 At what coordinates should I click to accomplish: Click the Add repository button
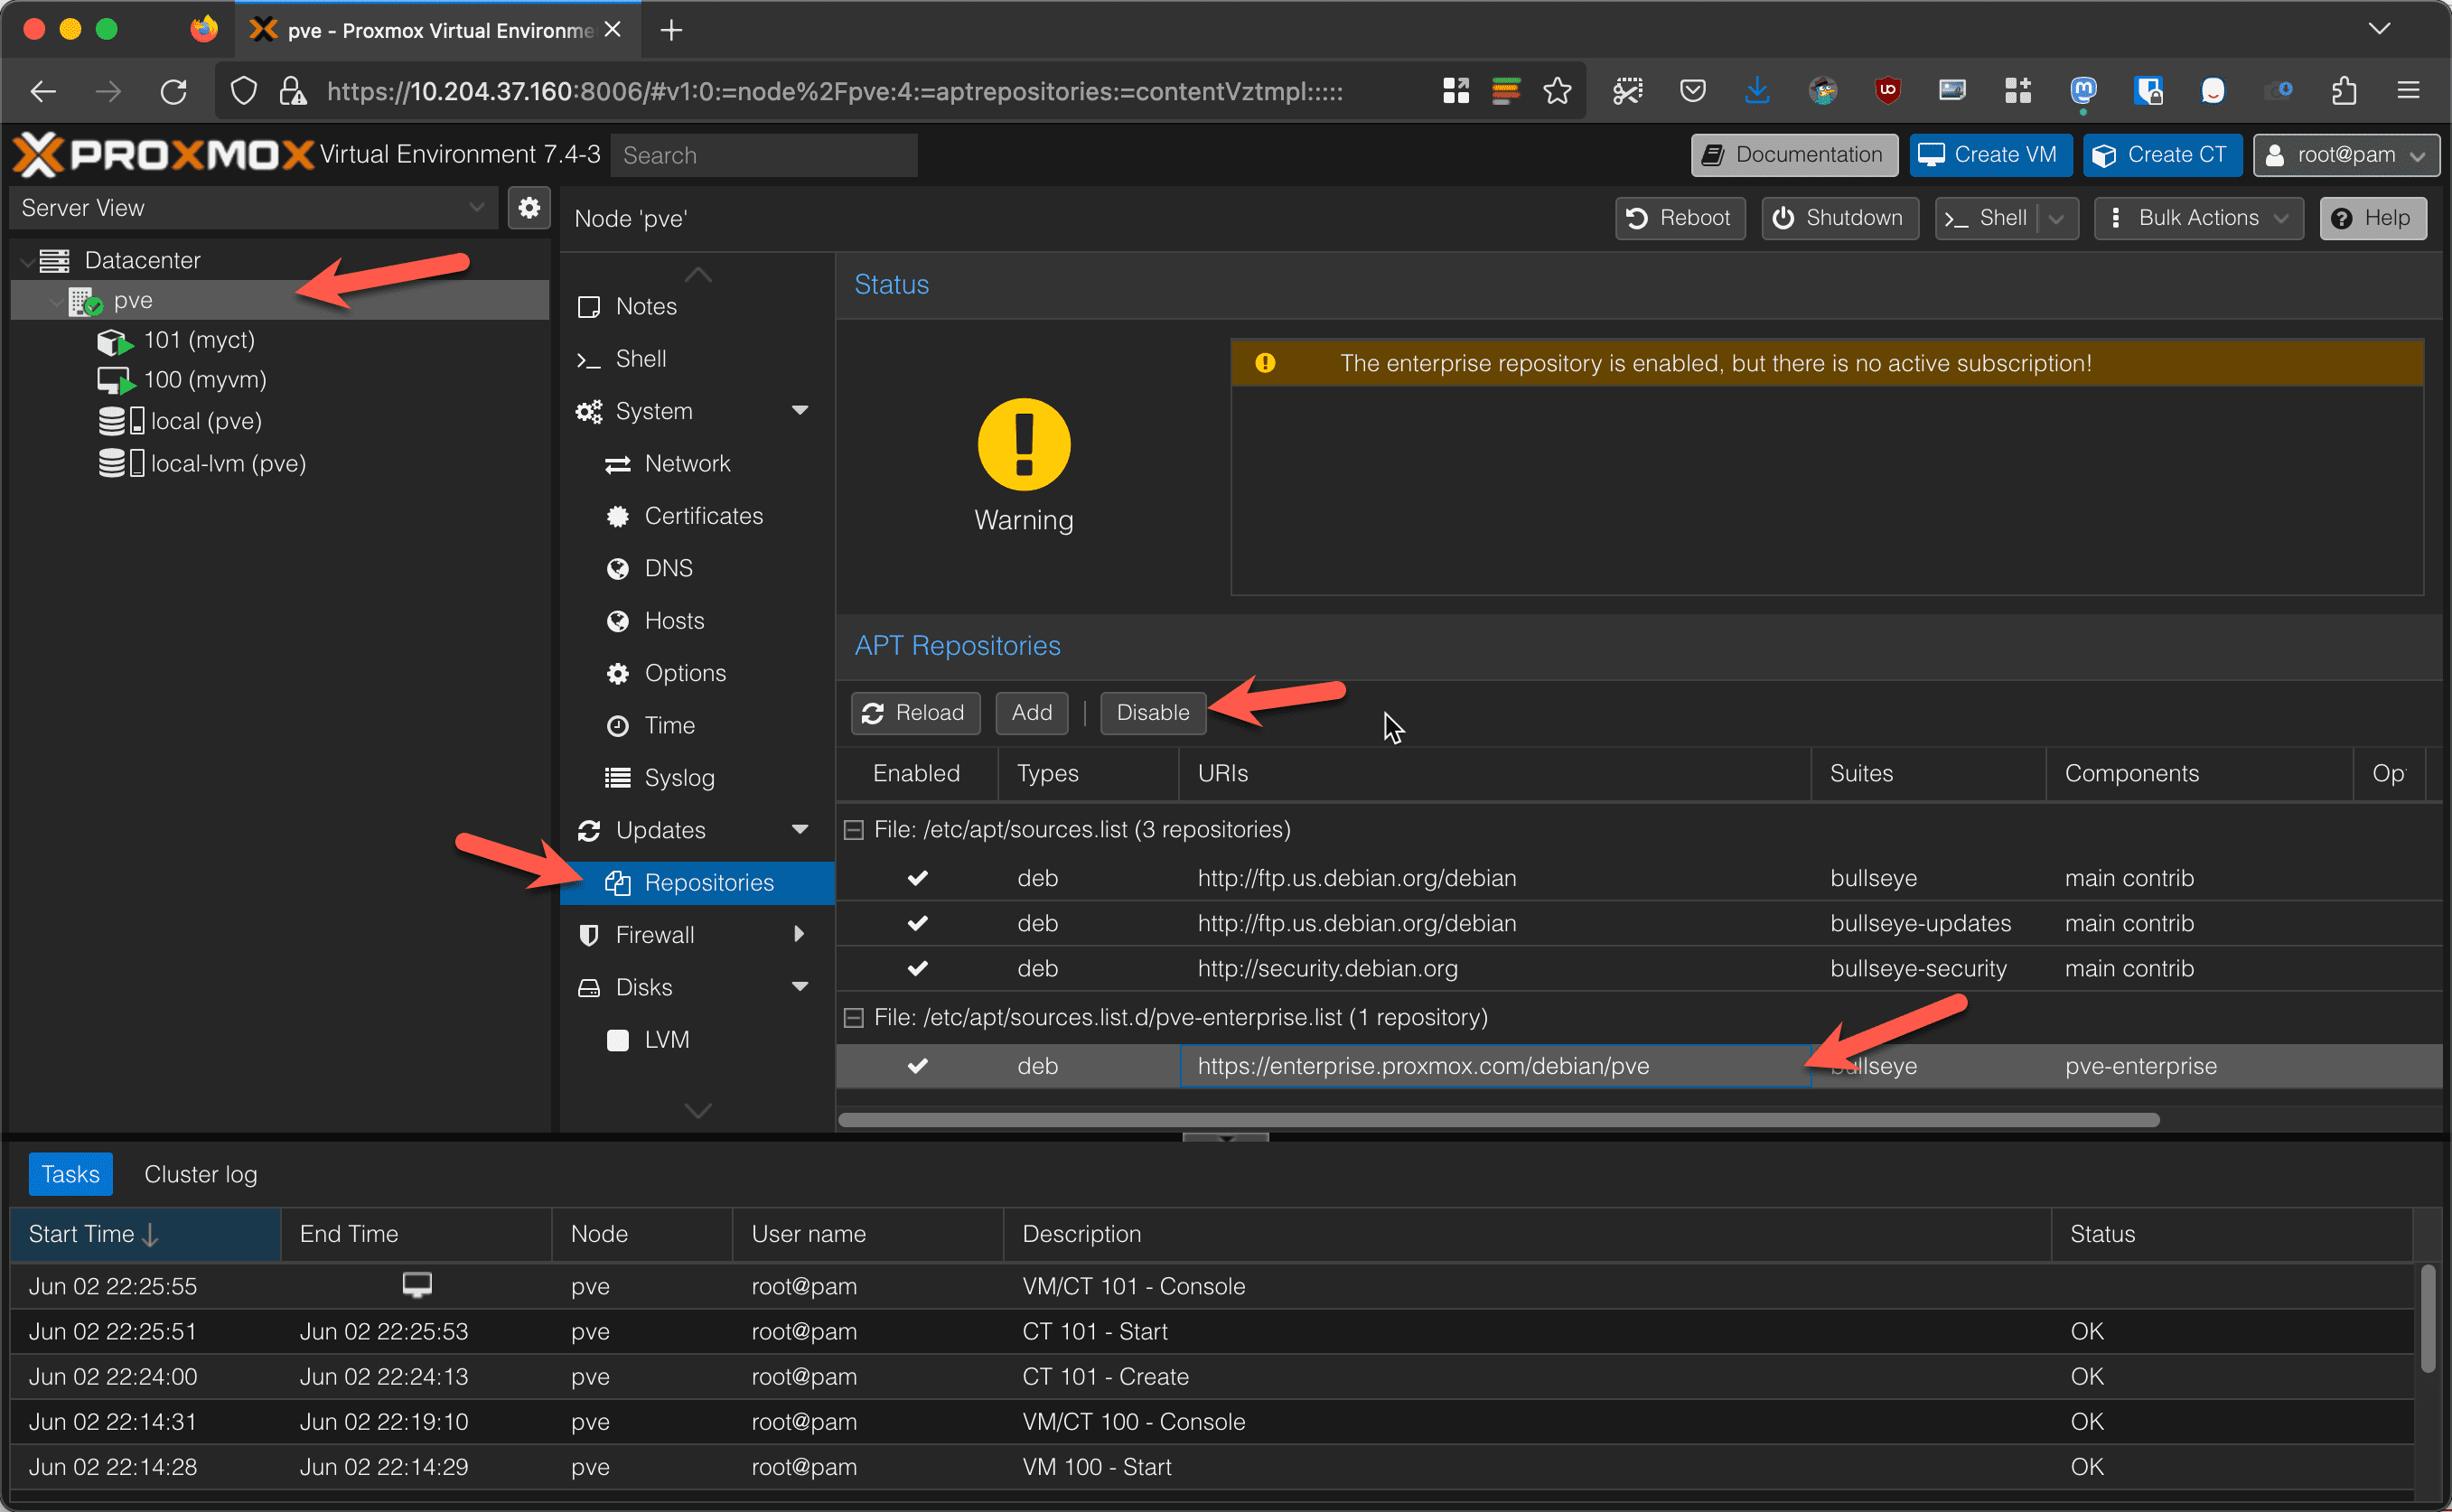tap(1031, 713)
